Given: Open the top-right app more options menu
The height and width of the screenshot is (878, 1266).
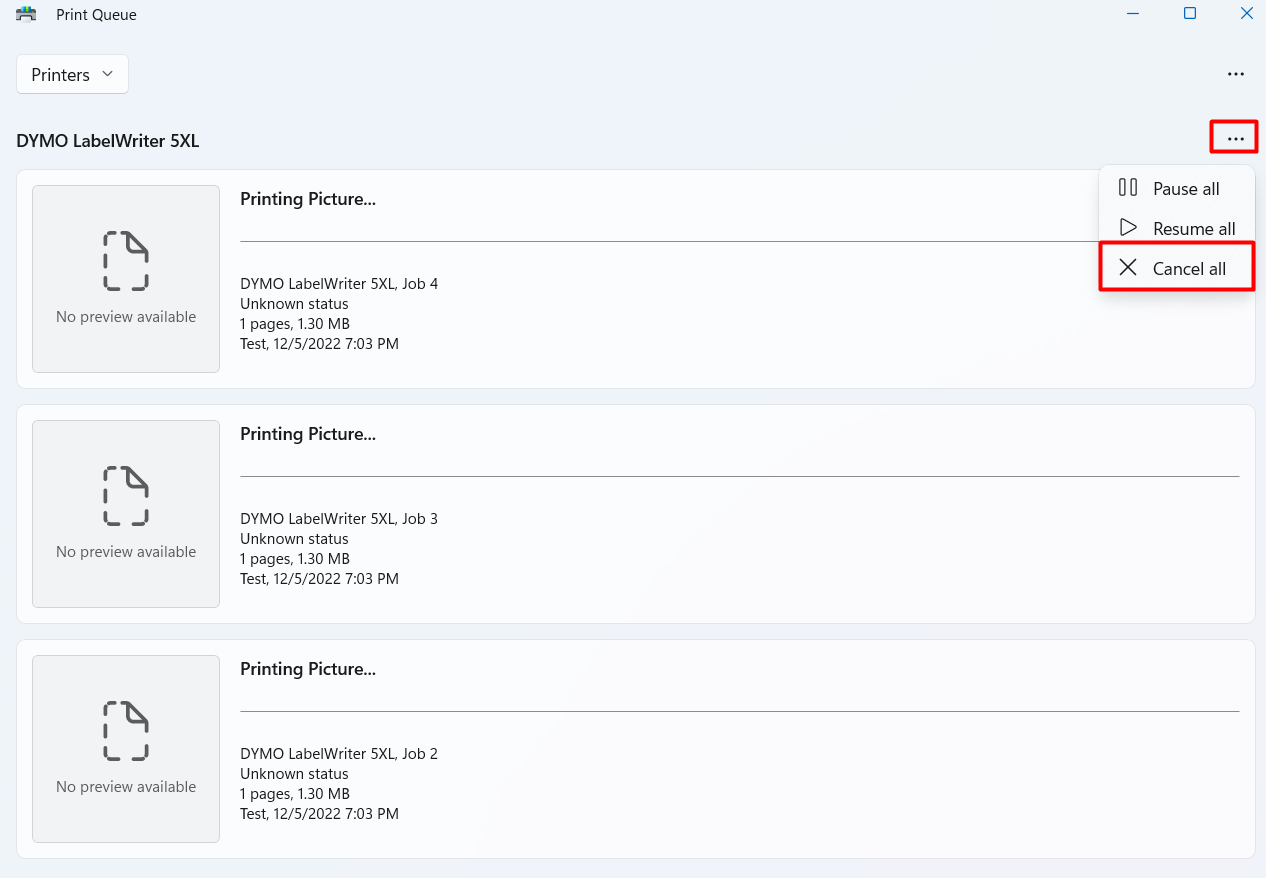Looking at the screenshot, I should pos(1236,74).
